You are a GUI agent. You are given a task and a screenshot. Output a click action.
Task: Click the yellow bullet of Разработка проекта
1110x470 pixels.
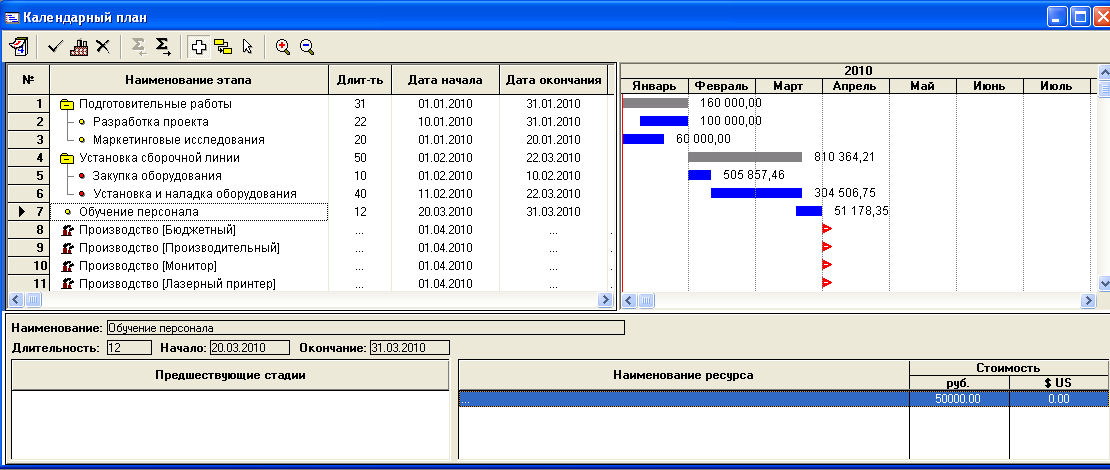point(81,122)
